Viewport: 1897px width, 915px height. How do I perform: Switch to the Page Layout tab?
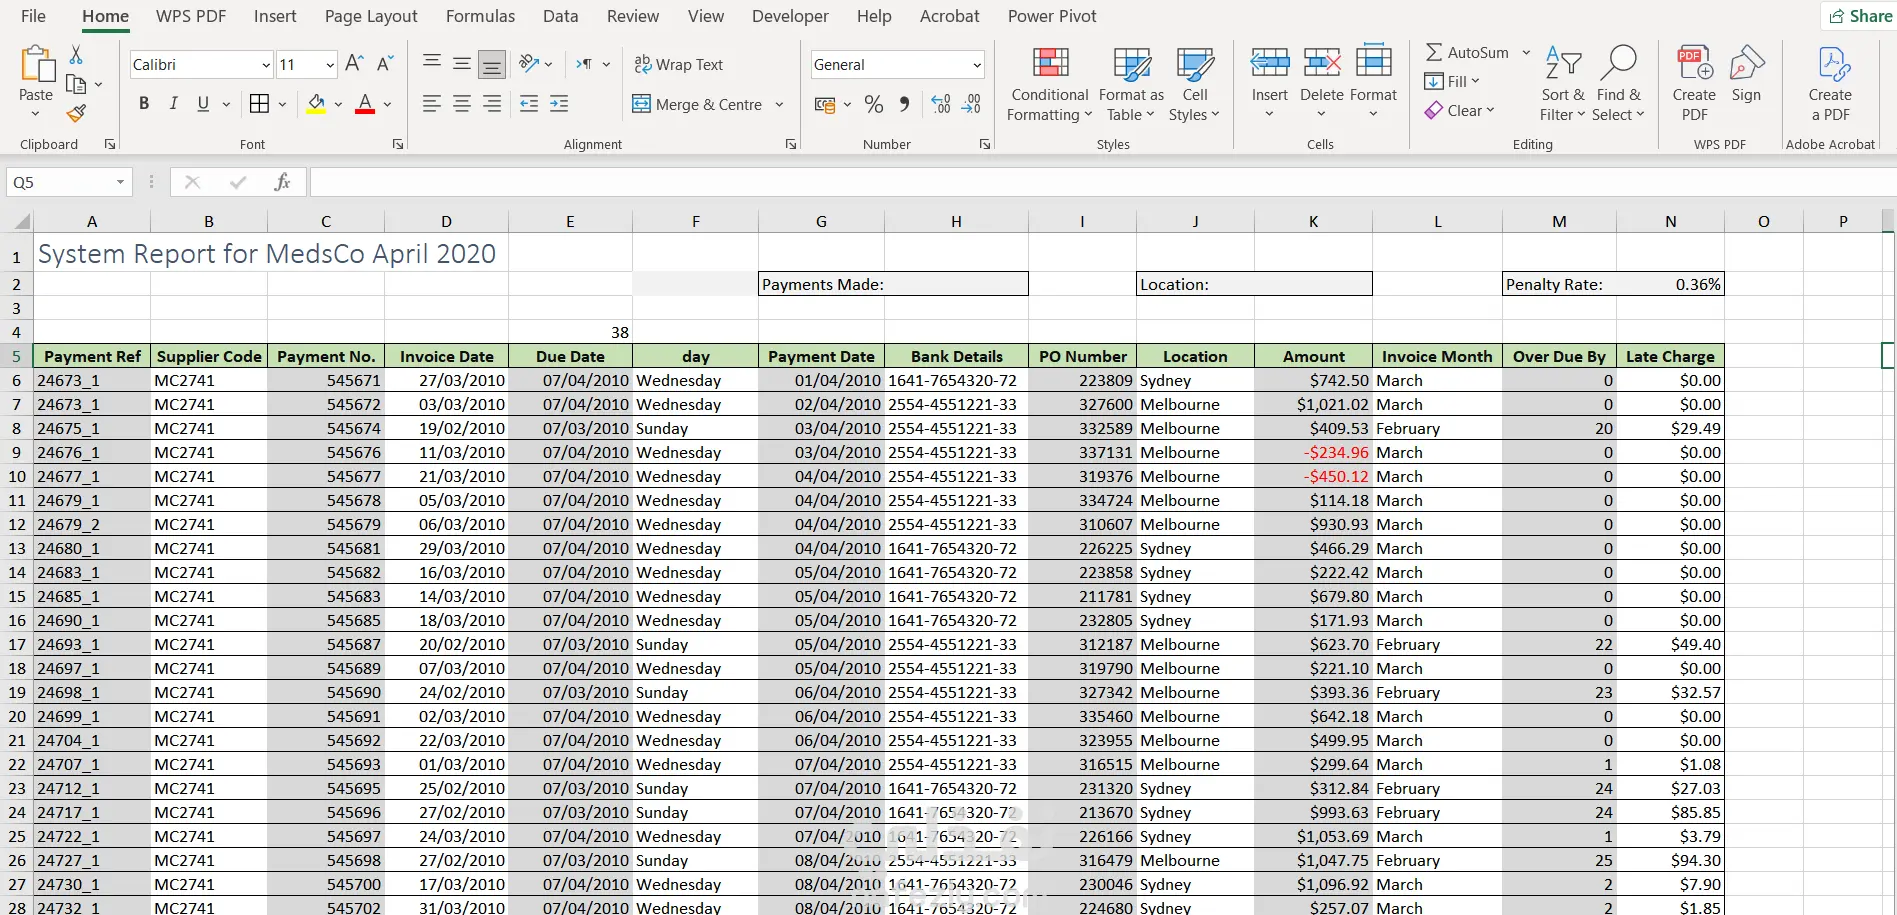[x=371, y=16]
